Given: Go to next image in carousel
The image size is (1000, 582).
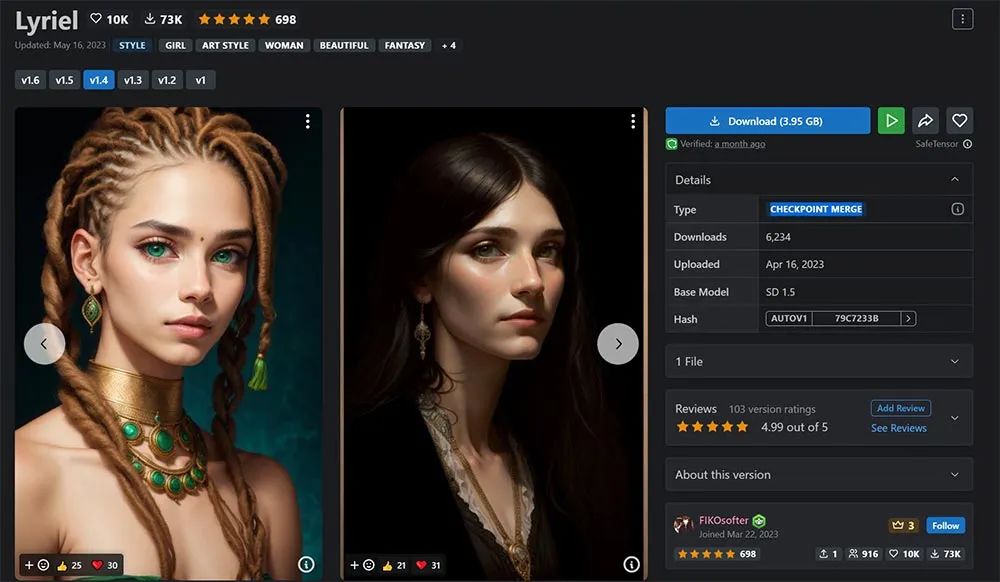Looking at the screenshot, I should tap(617, 344).
